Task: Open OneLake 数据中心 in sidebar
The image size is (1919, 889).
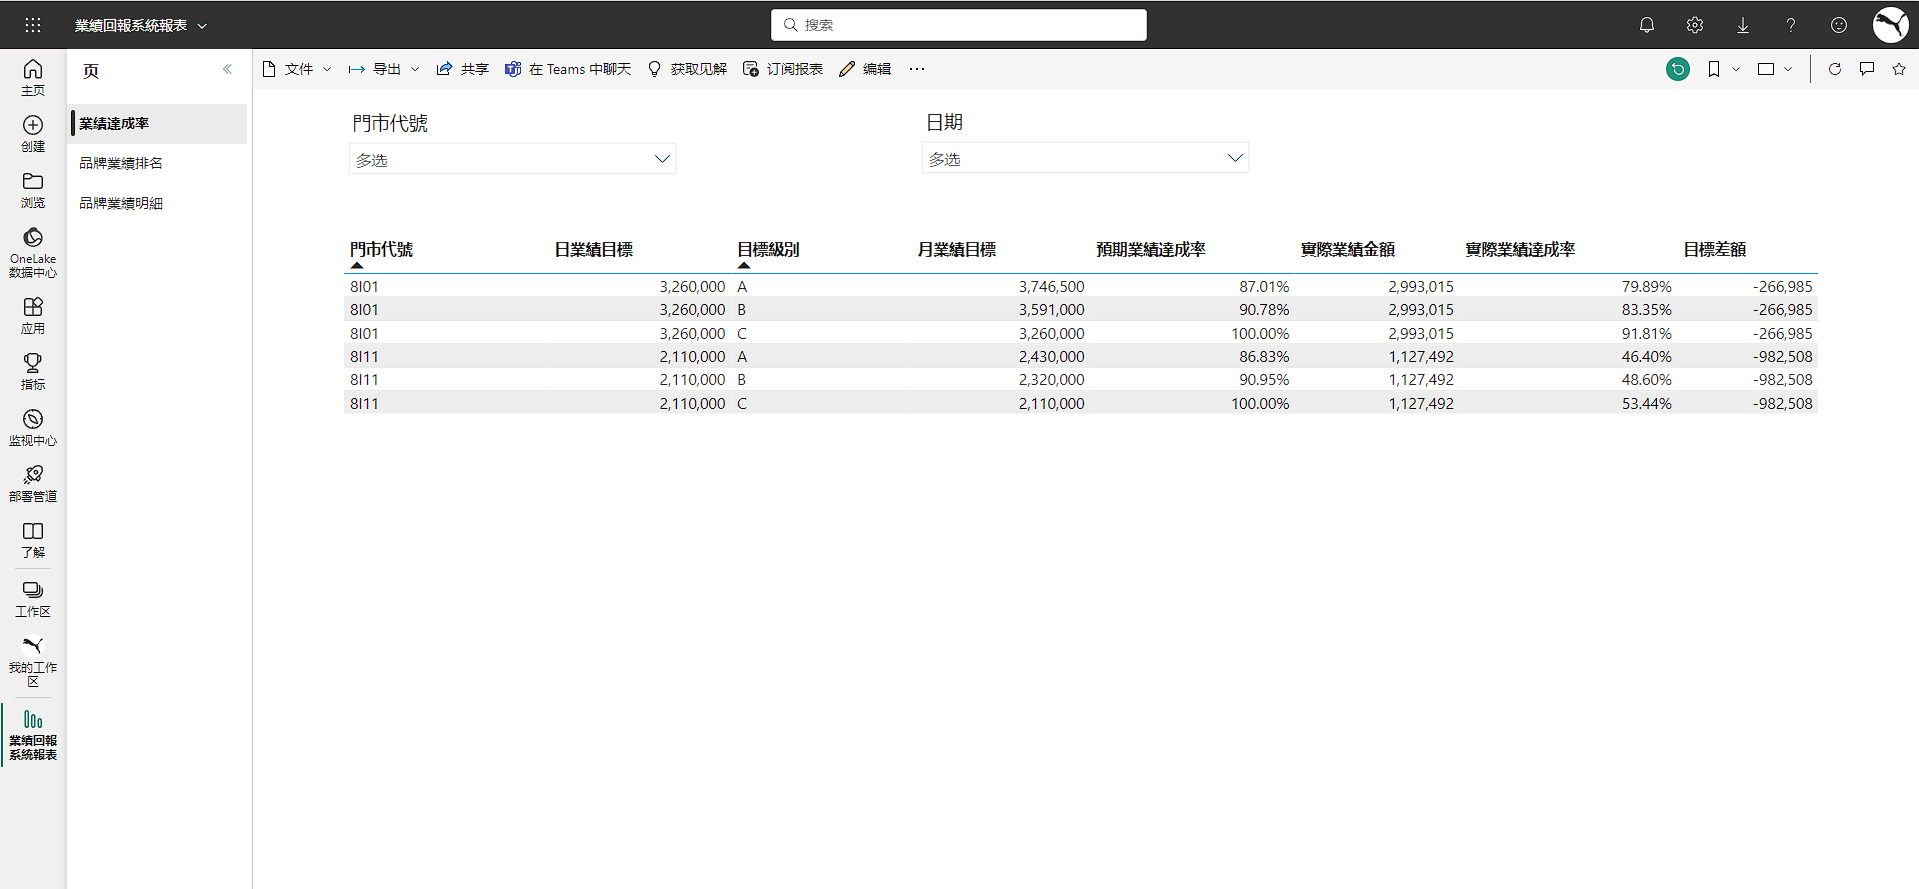Action: 33,252
